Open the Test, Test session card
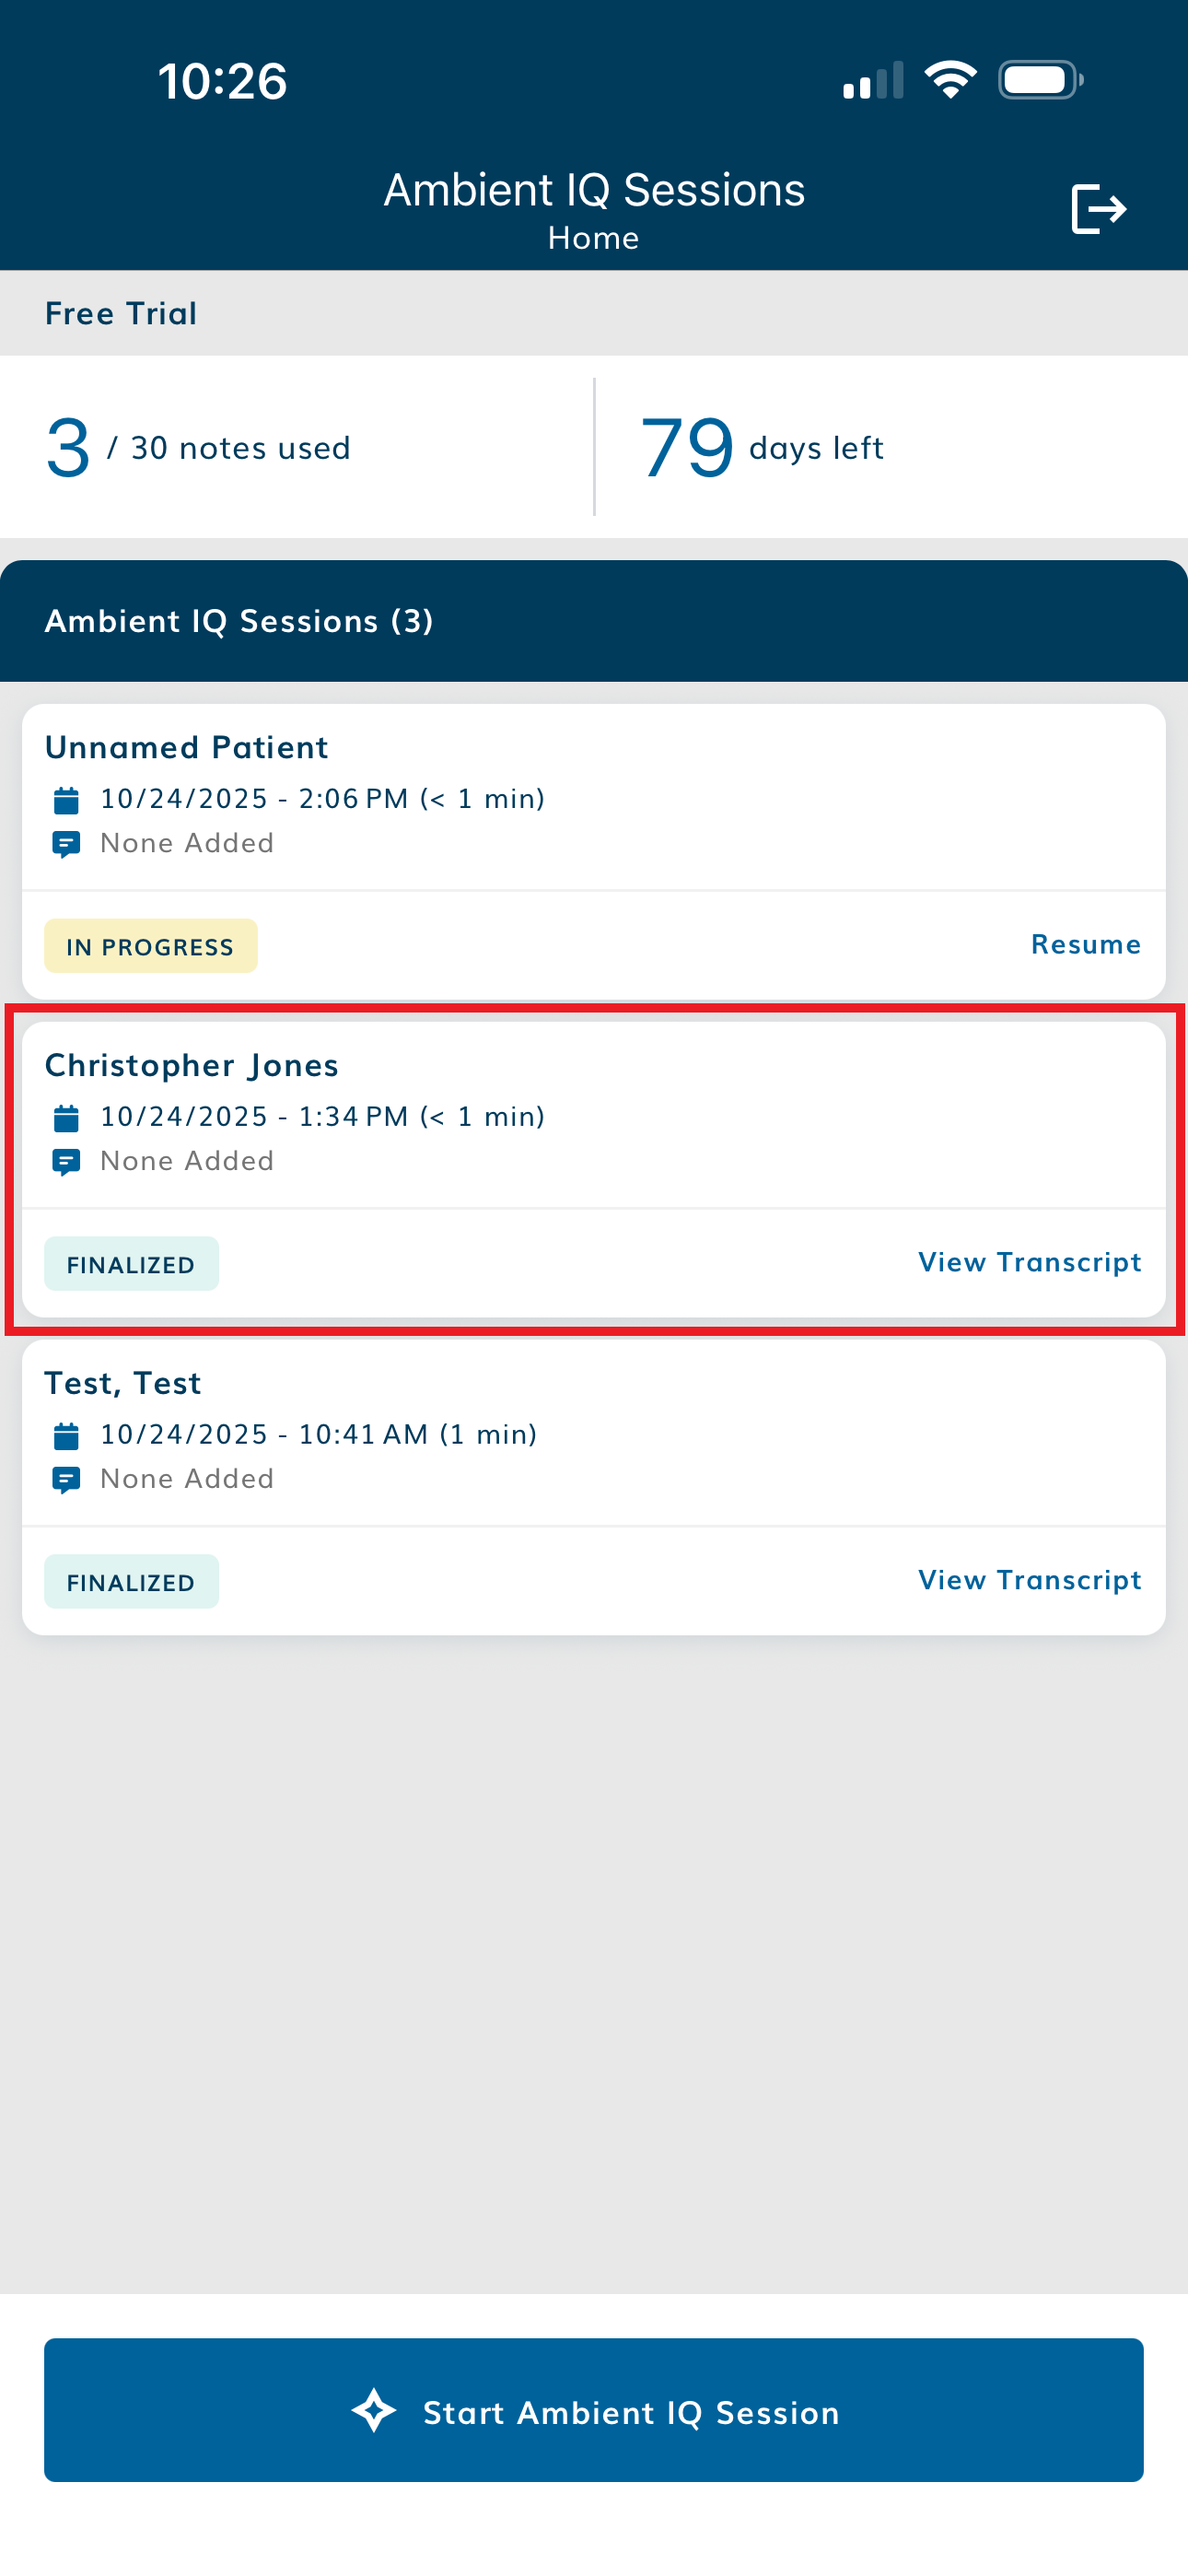The width and height of the screenshot is (1188, 2576). pos(594,1432)
